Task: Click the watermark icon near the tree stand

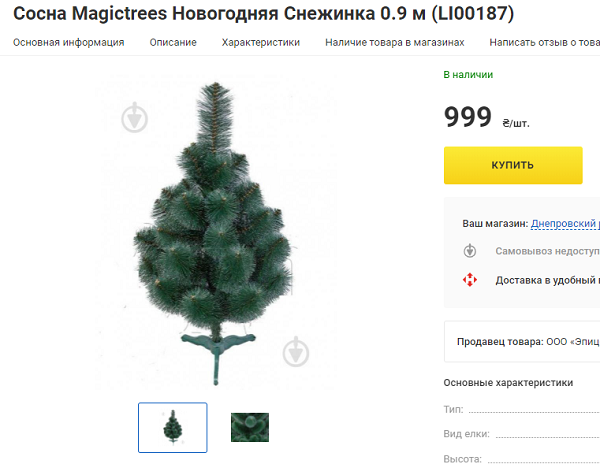Action: point(295,351)
